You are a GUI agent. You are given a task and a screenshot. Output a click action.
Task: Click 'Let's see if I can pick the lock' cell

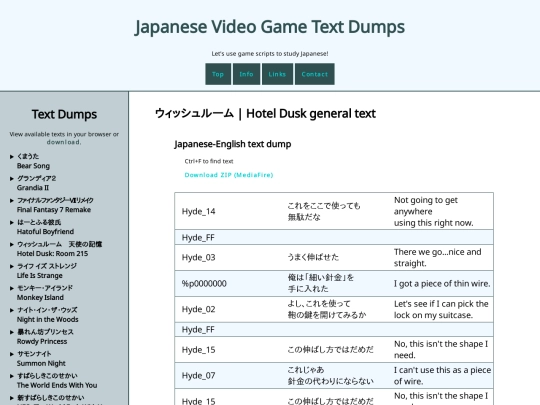pos(441,310)
